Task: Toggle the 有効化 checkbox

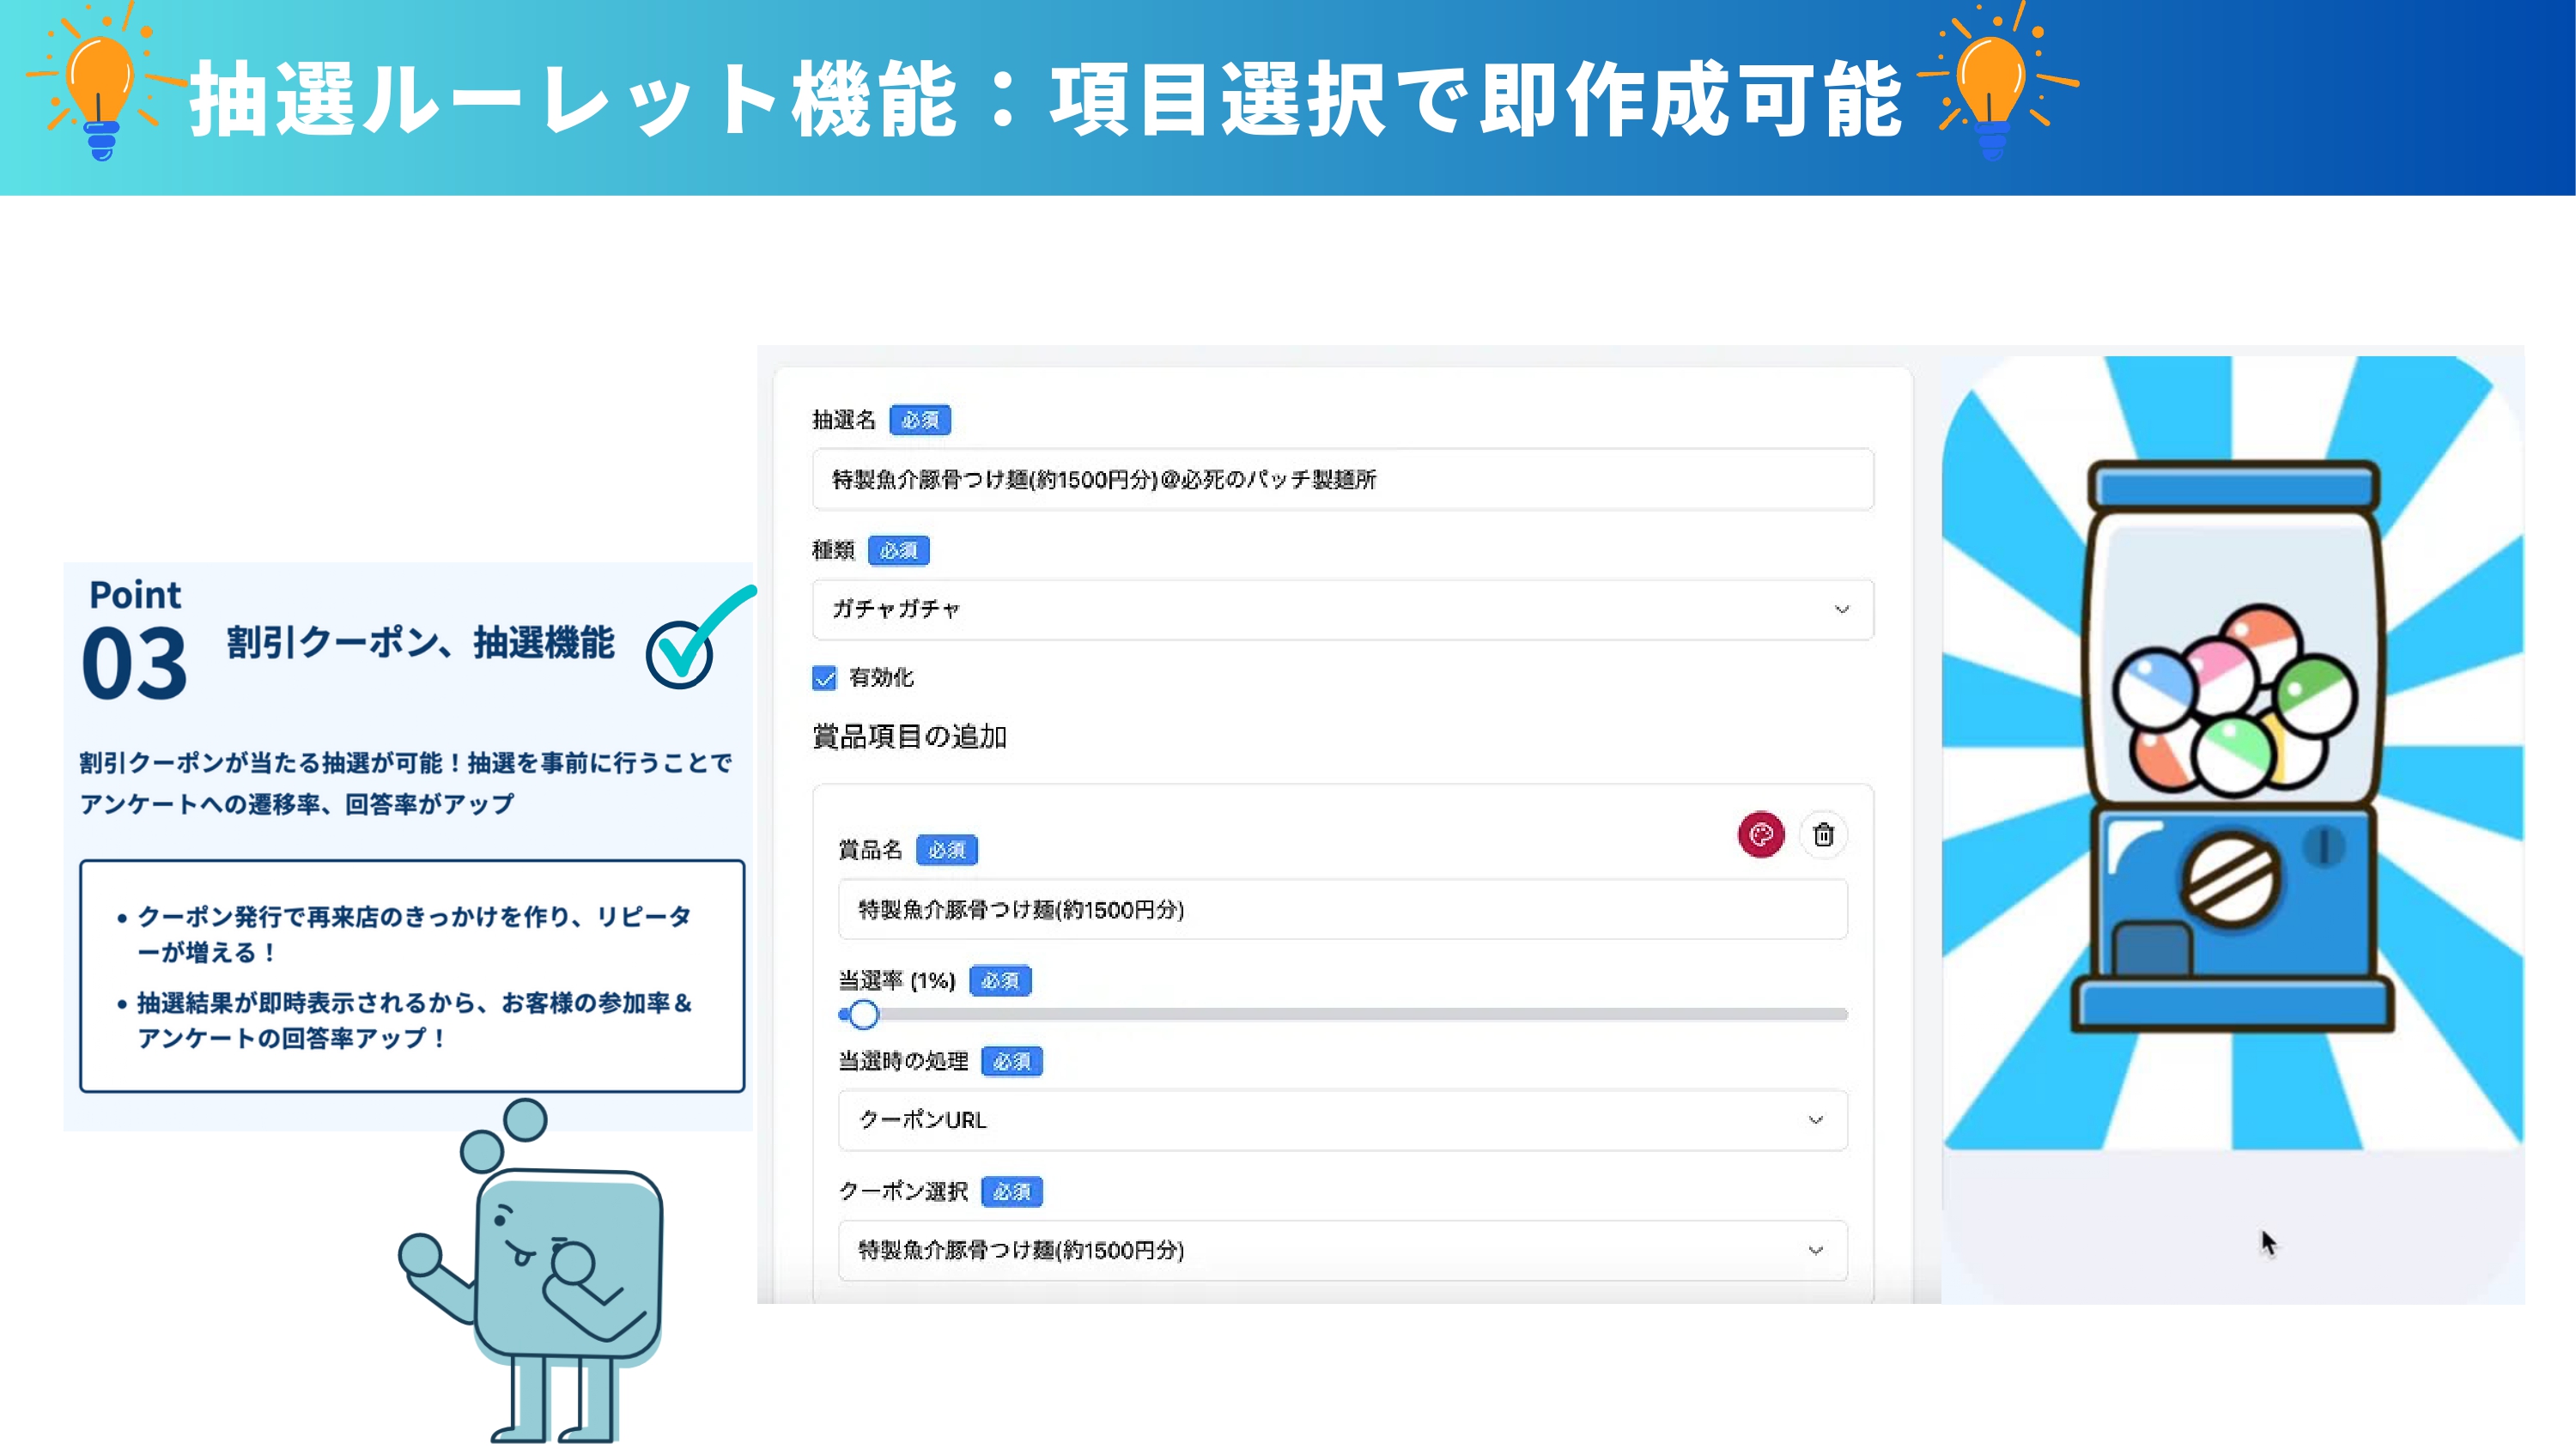Action: coord(824,678)
